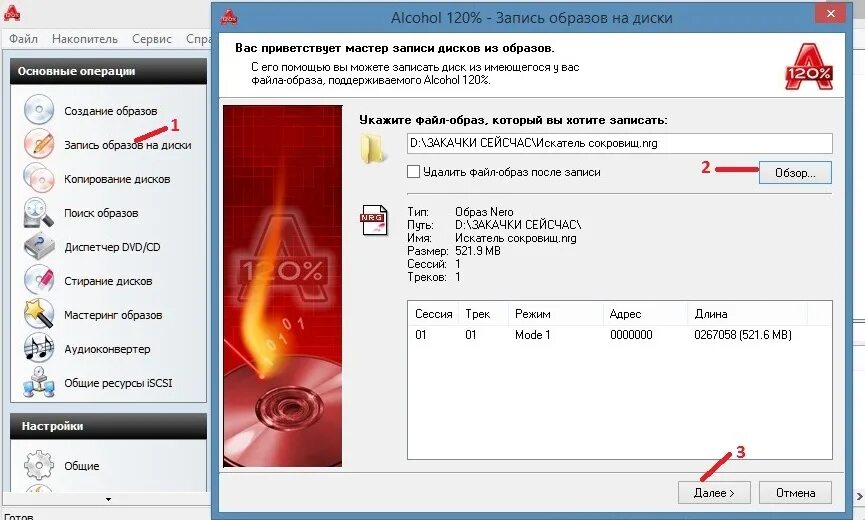Click the Alcohol icon in dialog title bar
The width and height of the screenshot is (865, 520).
tap(229, 17)
